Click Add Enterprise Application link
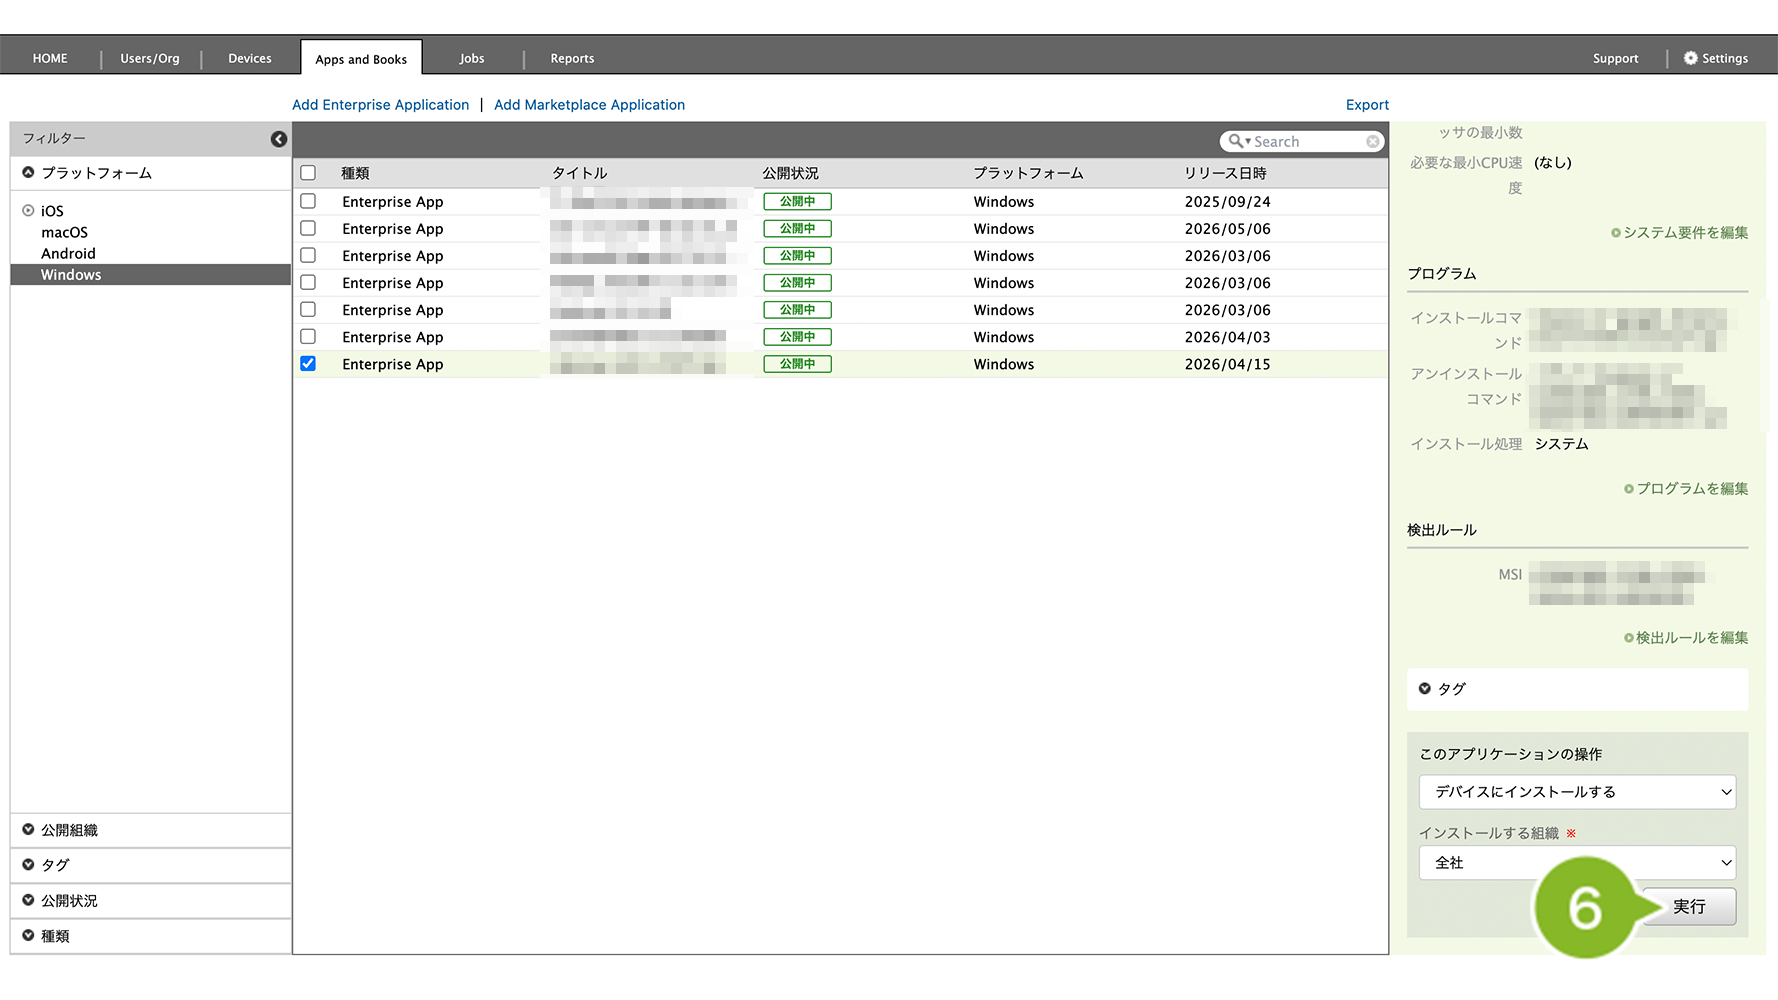 [380, 104]
